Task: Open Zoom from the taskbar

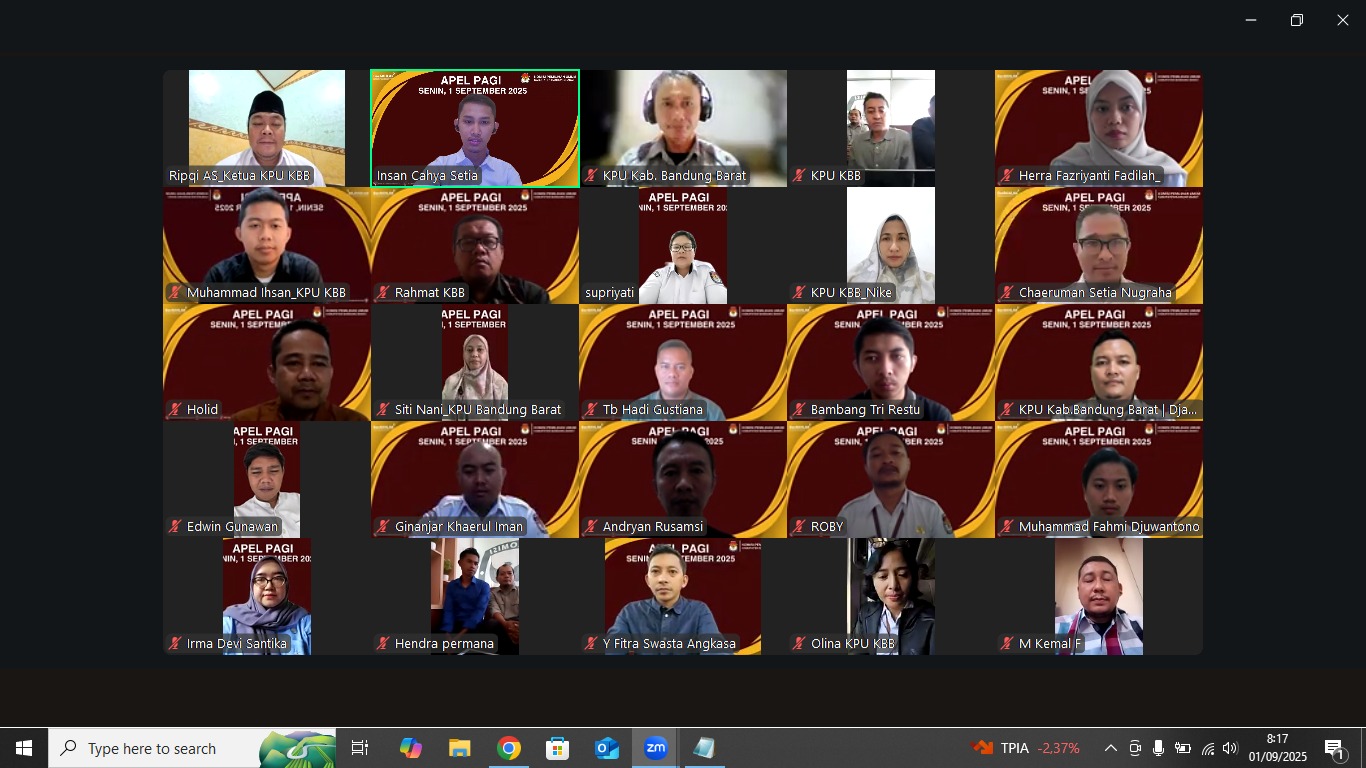Action: (x=655, y=748)
